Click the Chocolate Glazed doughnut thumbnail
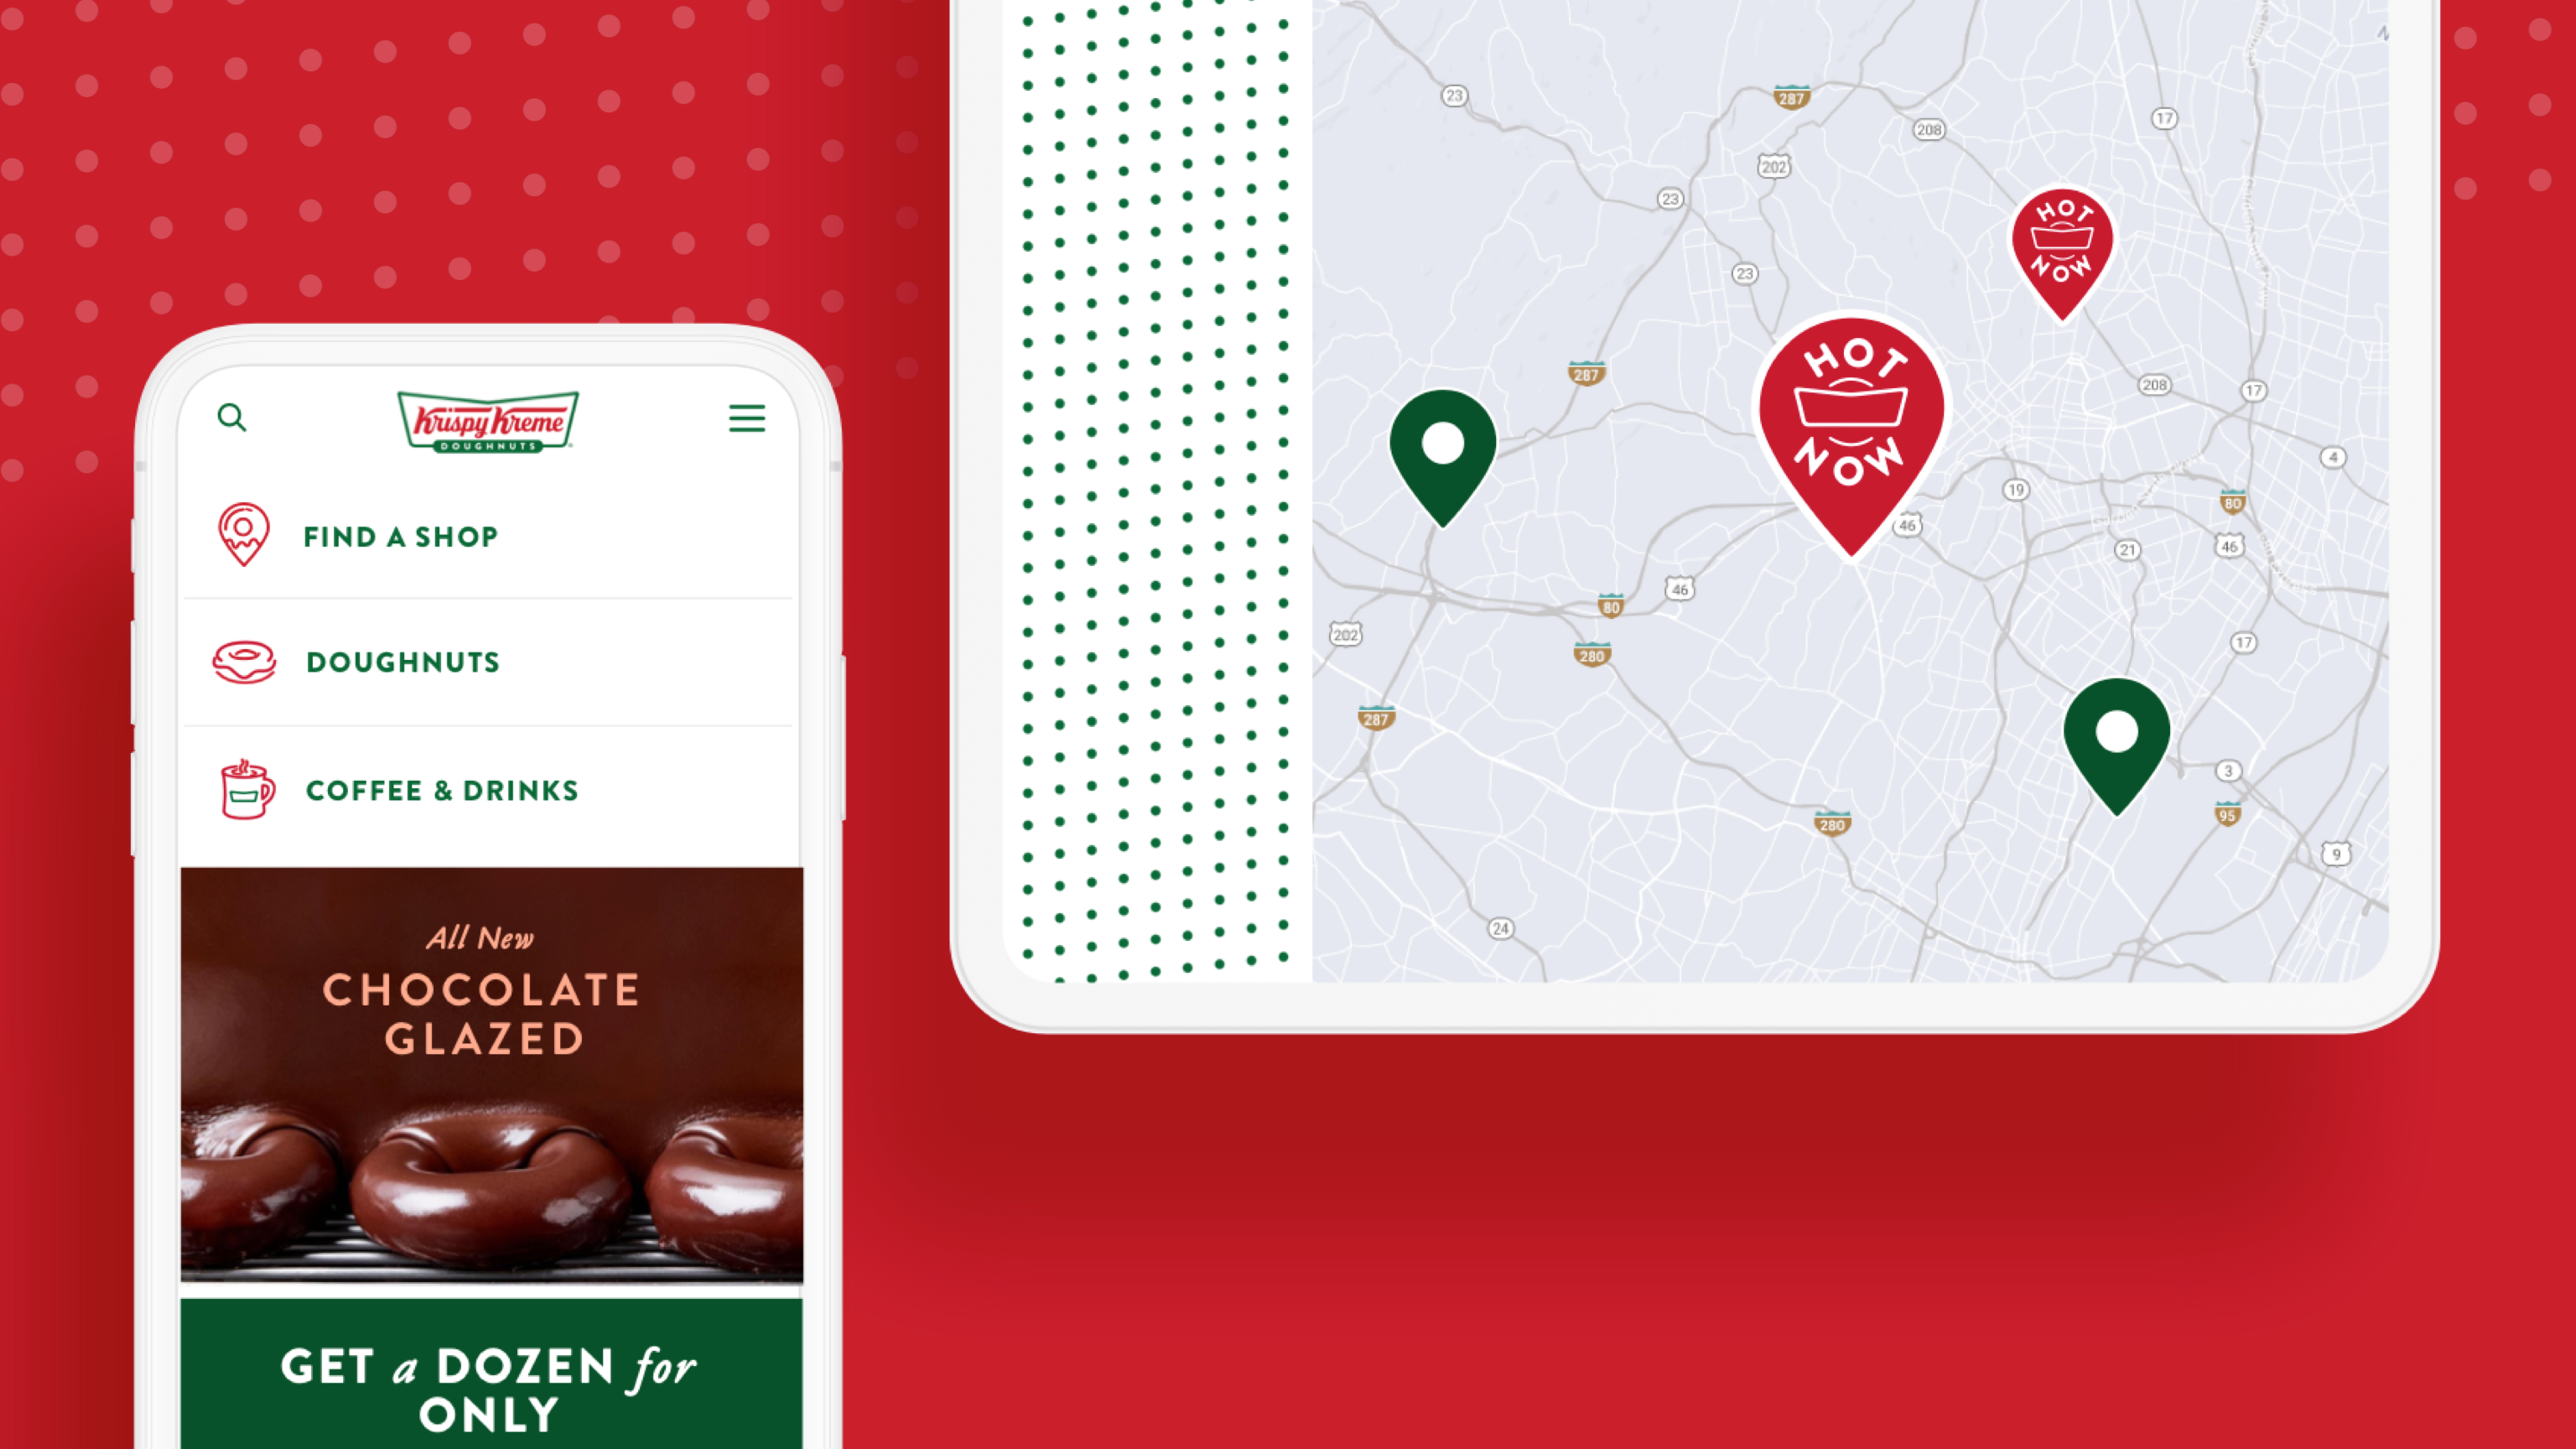This screenshot has height=1449, width=2576. 492,1076
